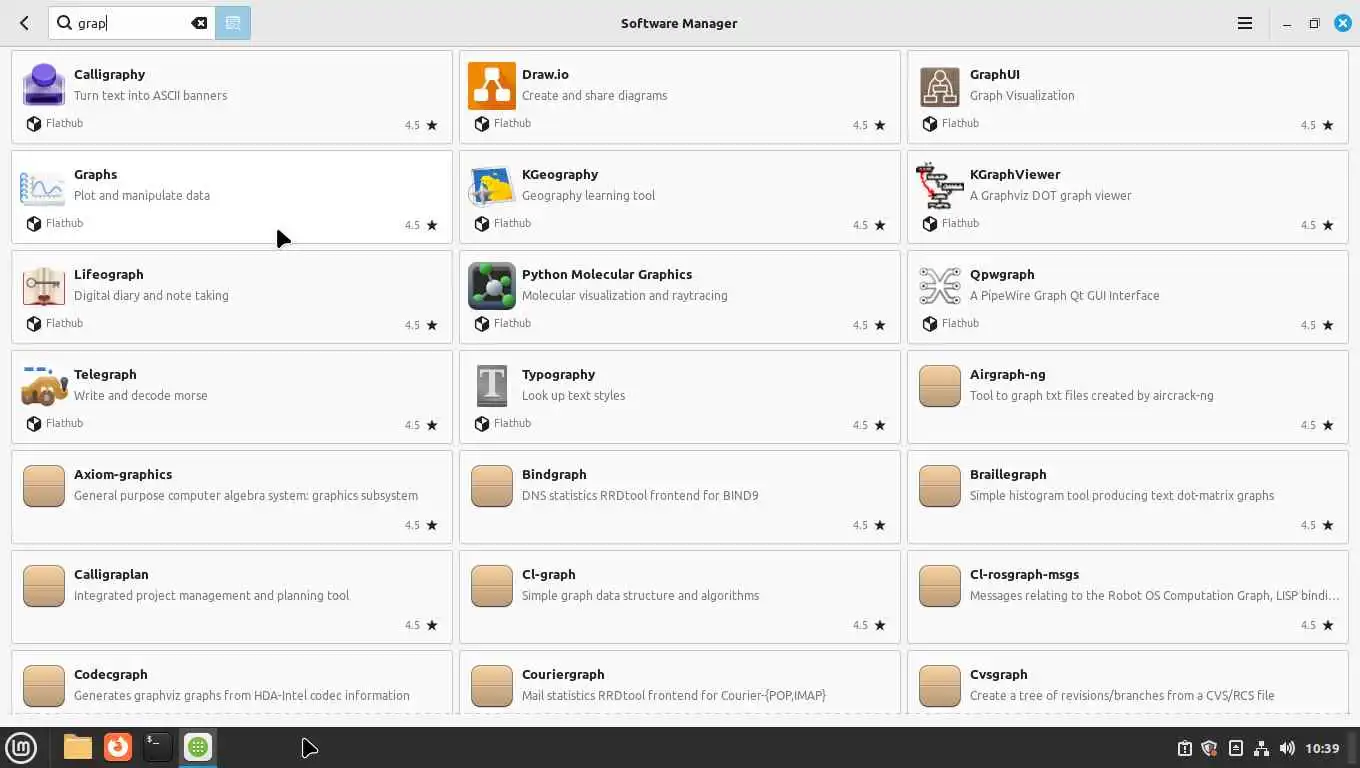Click 'A Graphviz DOT graph viewer' text
The height and width of the screenshot is (768, 1360).
click(x=1050, y=196)
